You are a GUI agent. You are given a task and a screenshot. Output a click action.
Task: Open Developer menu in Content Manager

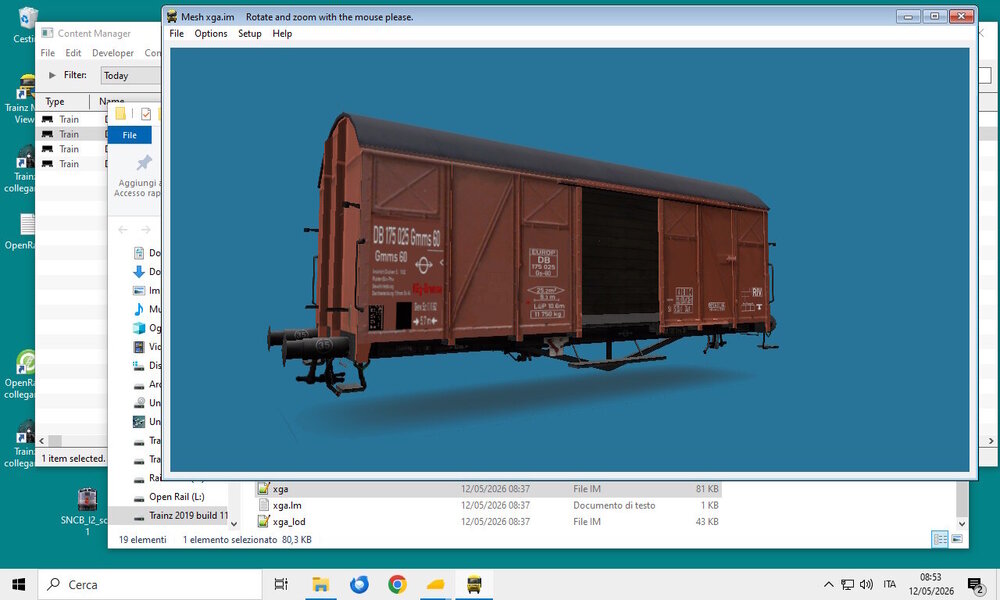coord(113,53)
